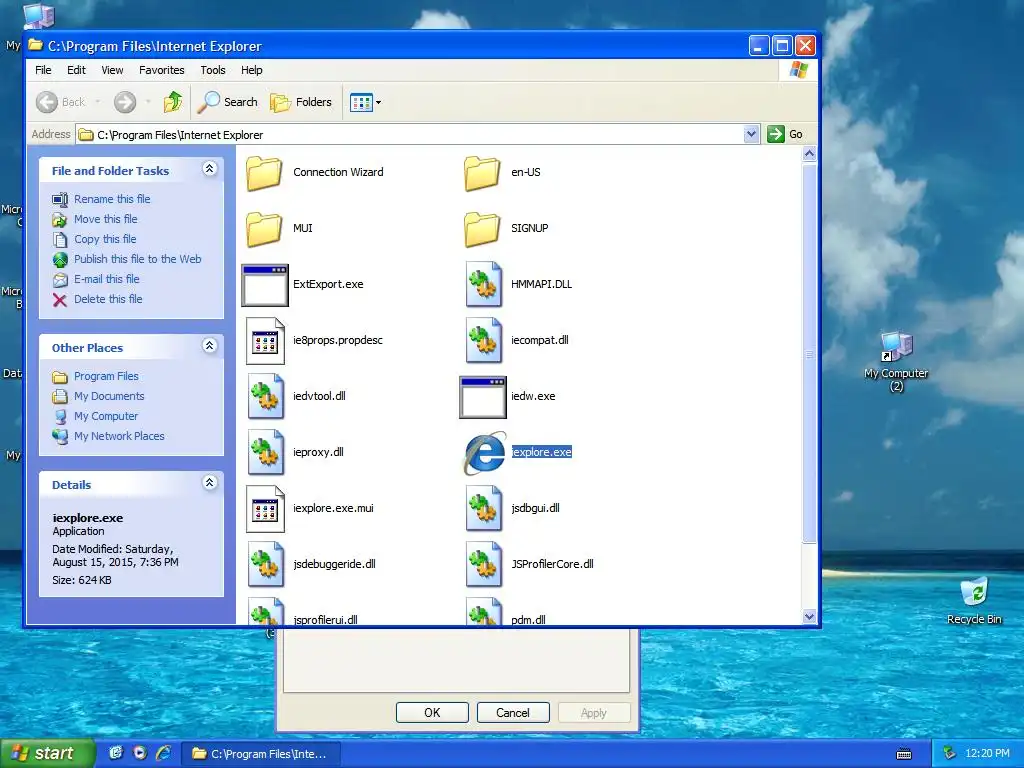Collapse the File and Folder Tasks panel
Screen dimensions: 1024x768
coord(210,169)
